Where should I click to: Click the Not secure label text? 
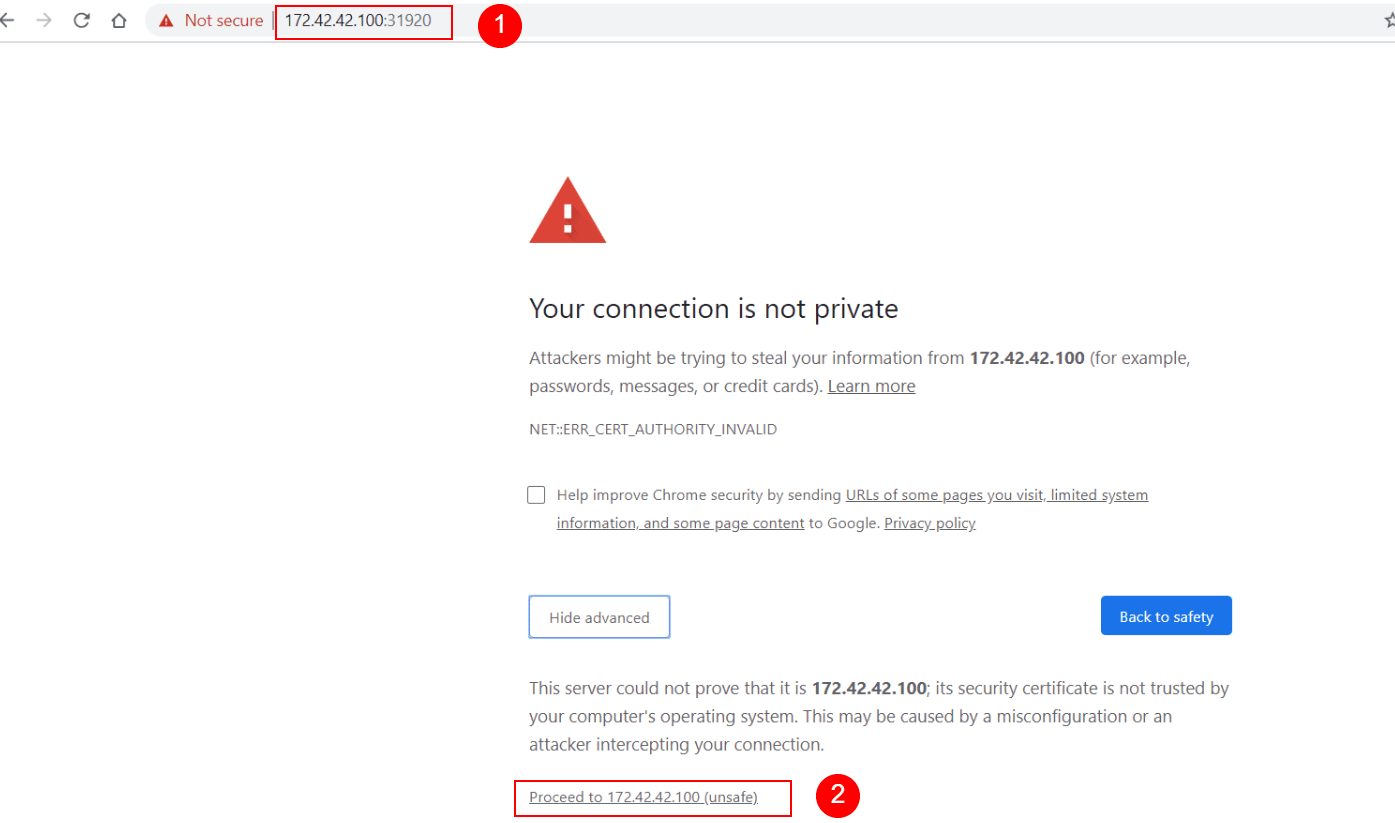tap(224, 21)
